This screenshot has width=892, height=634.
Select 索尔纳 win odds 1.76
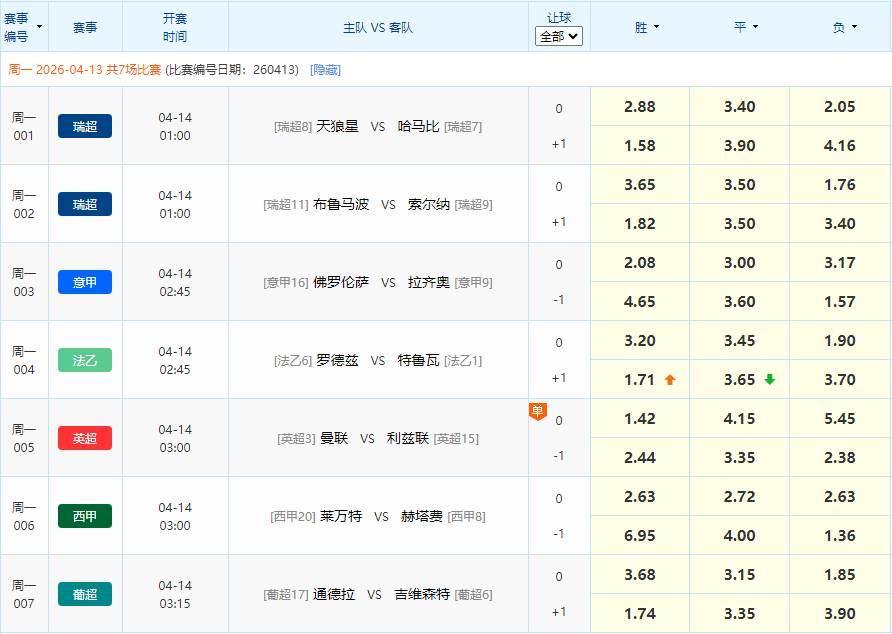840,184
